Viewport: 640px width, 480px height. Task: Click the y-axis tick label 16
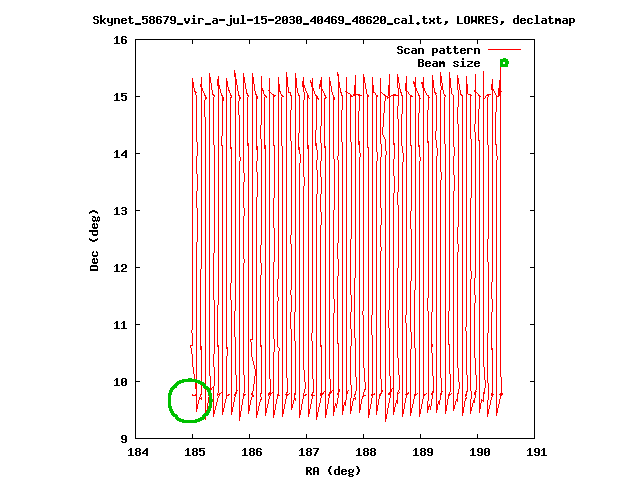120,40
